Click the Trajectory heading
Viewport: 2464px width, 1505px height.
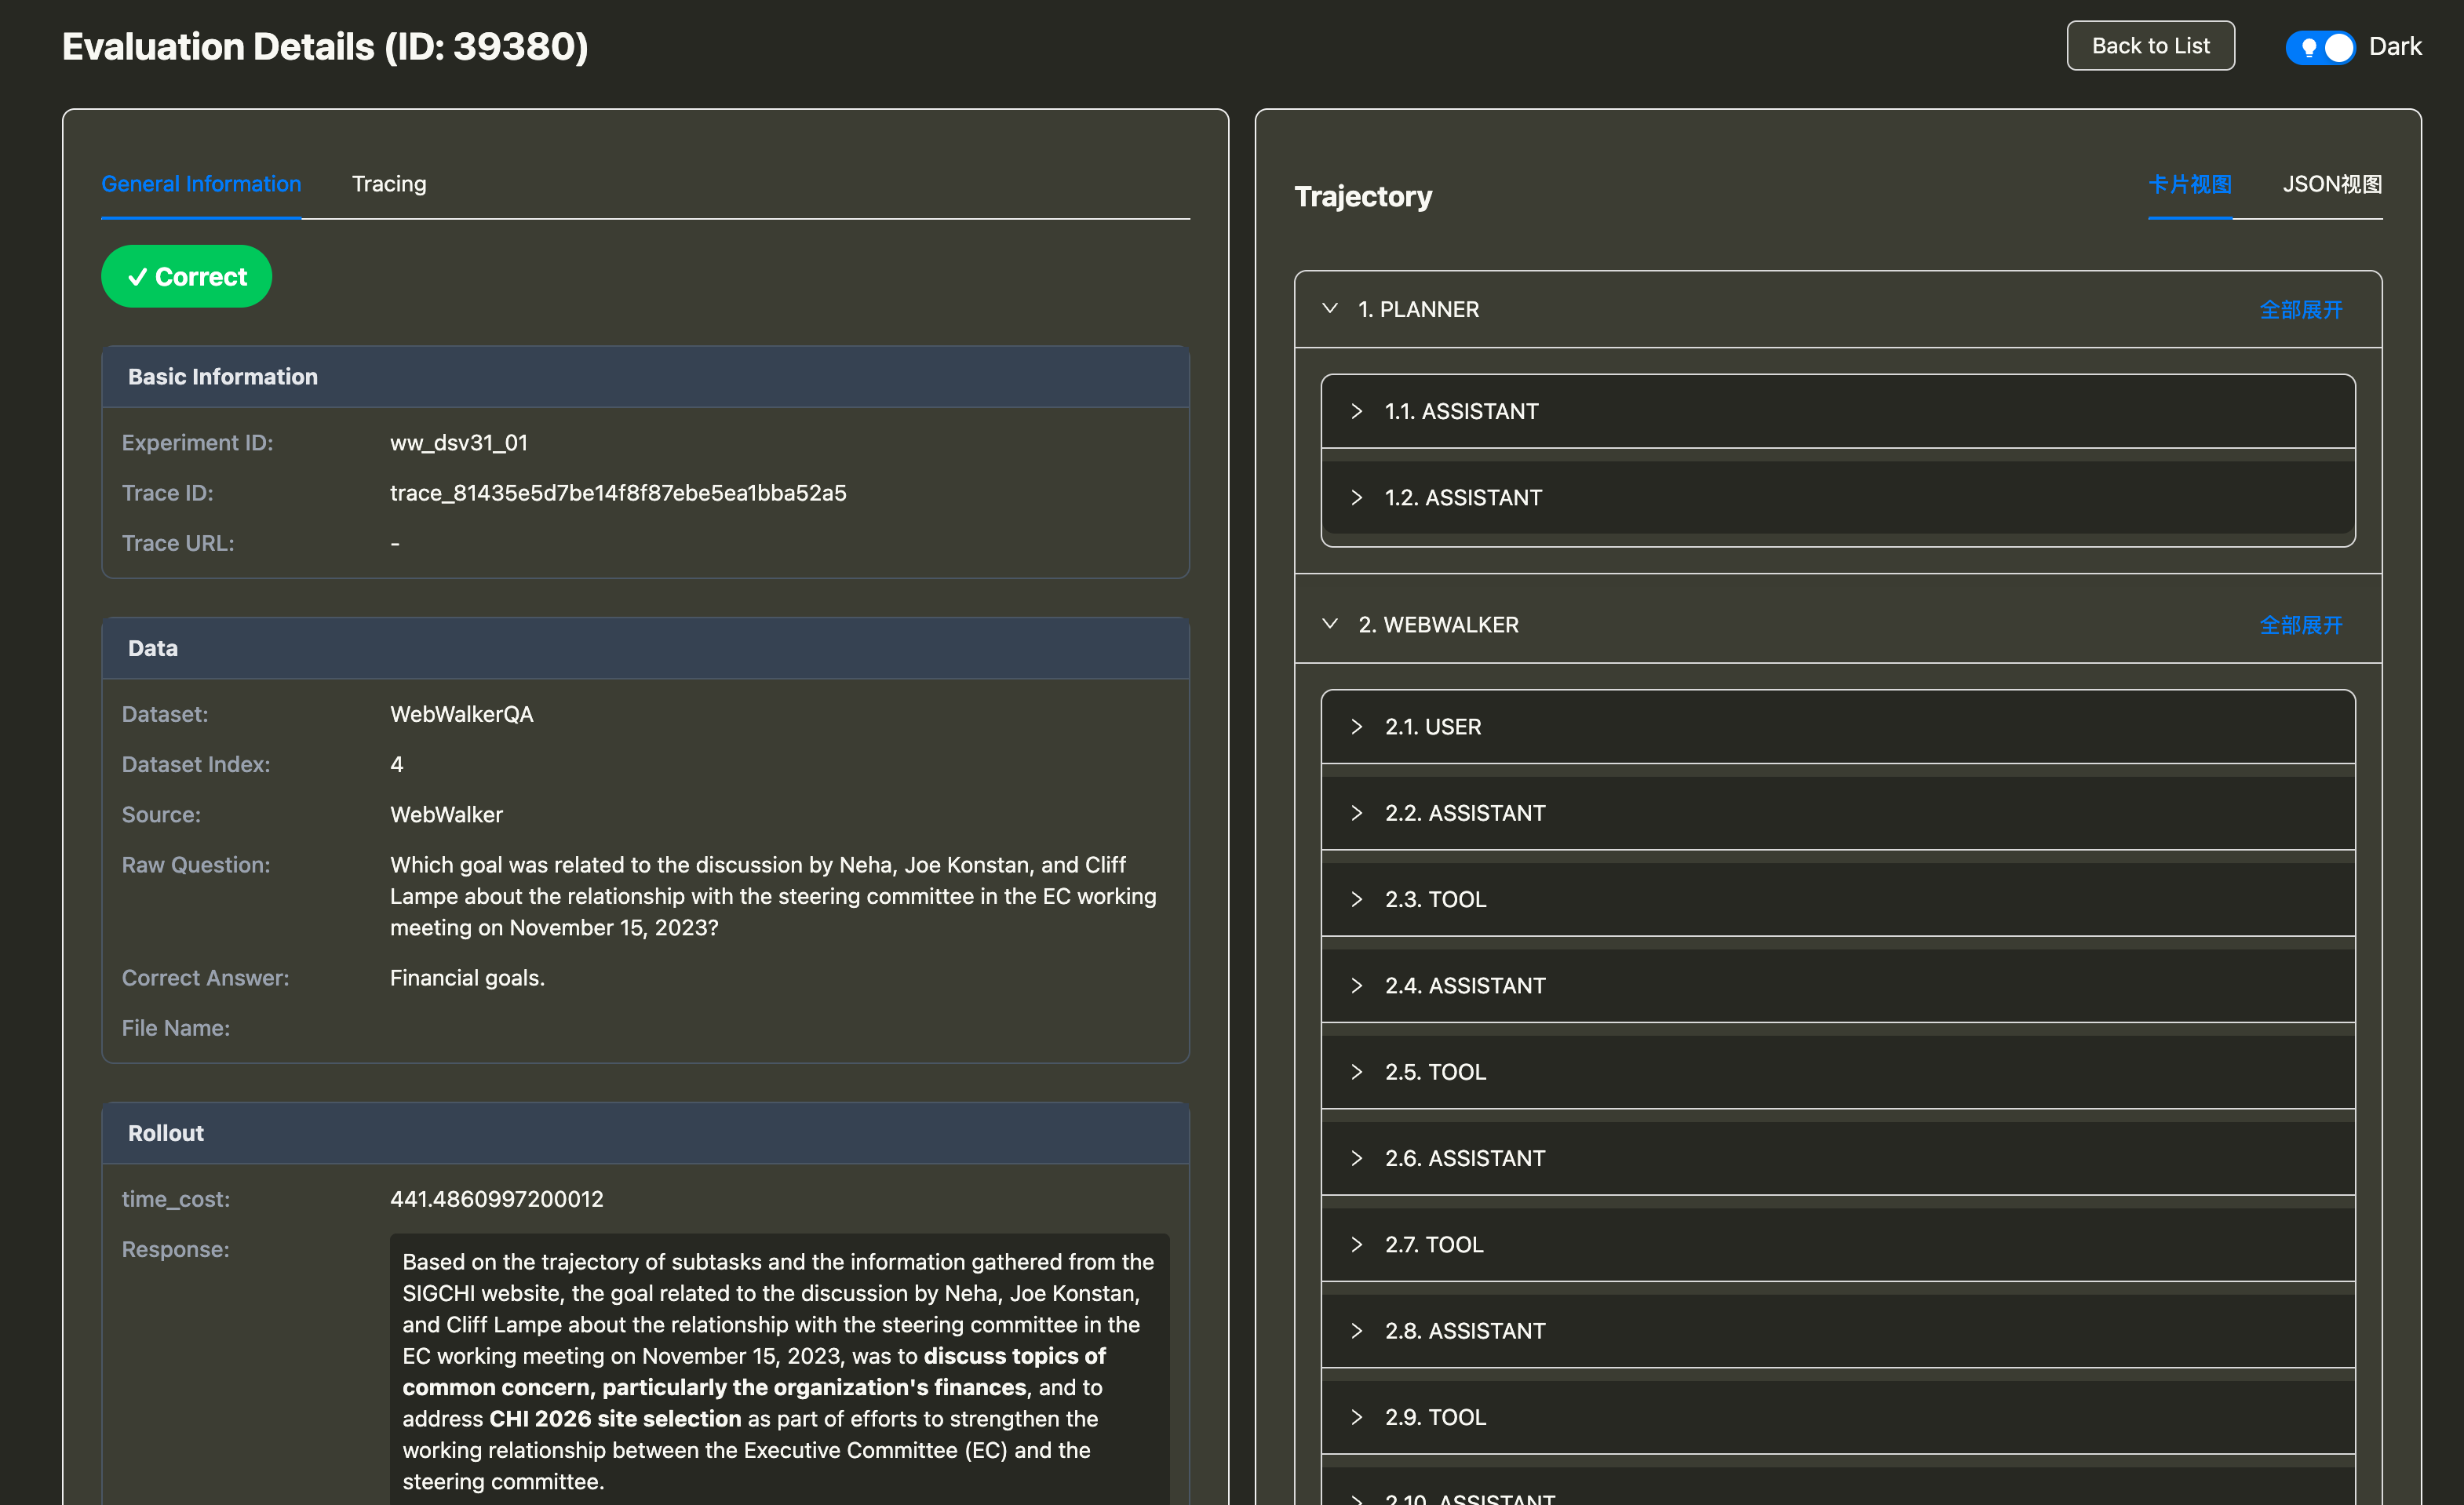1363,196
